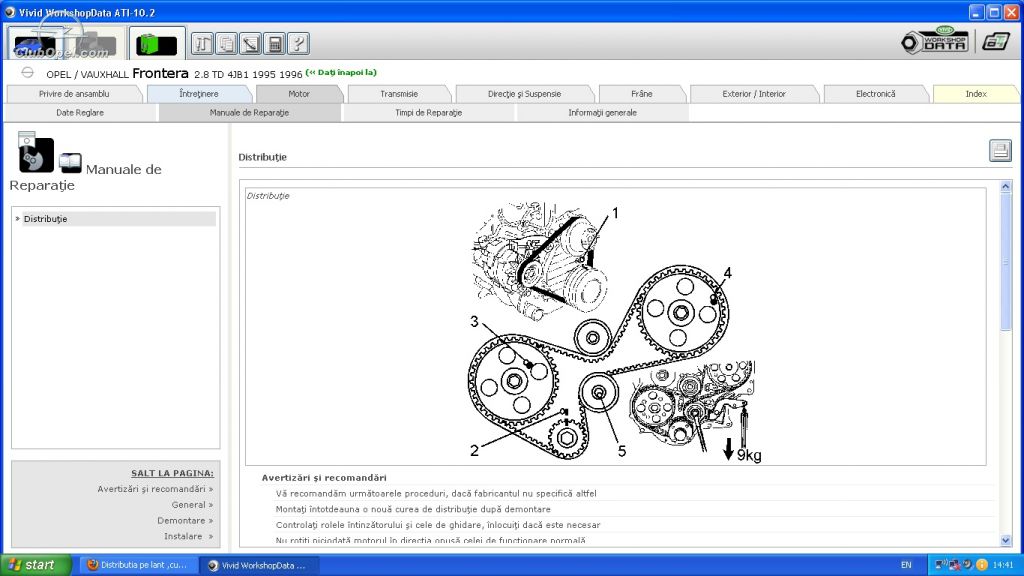
Task: Click the line 'Controlați rolele întinzătorului'
Action: 438,525
